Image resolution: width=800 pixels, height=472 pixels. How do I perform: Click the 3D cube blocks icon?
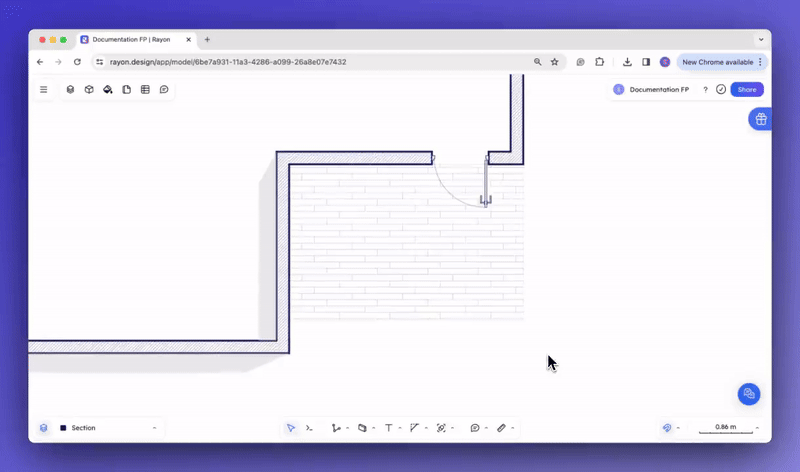pyautogui.click(x=89, y=90)
